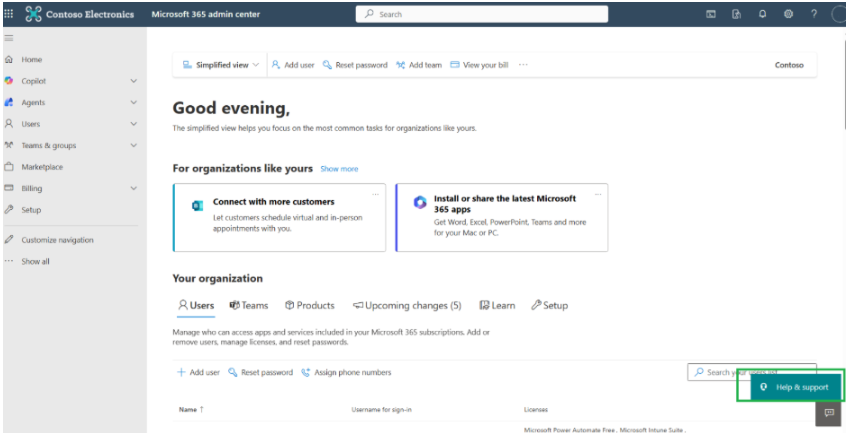Click the account profile avatar
Image resolution: width=846 pixels, height=433 pixels.
pos(838,15)
